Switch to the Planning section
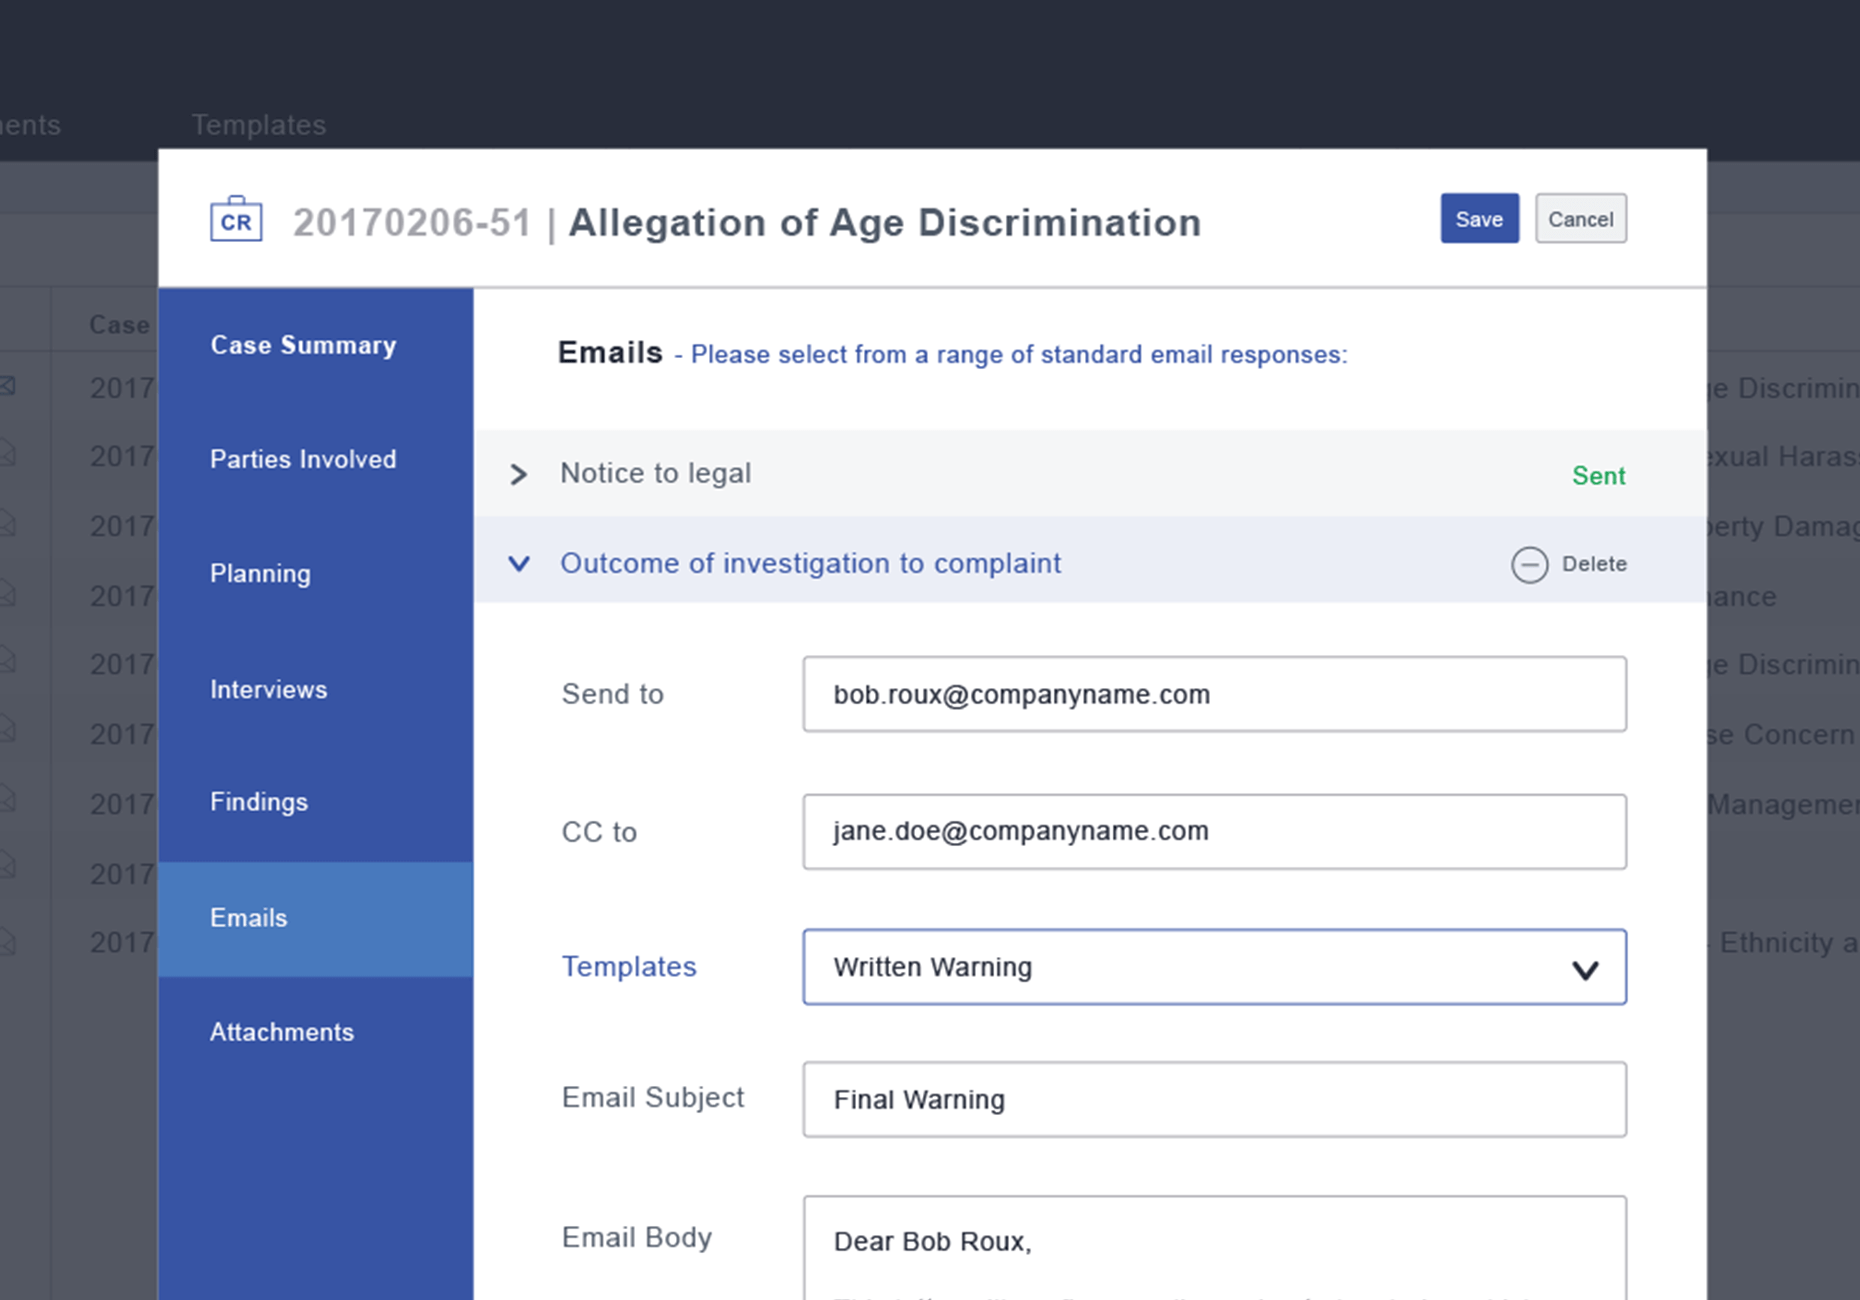1860x1300 pixels. tap(260, 574)
